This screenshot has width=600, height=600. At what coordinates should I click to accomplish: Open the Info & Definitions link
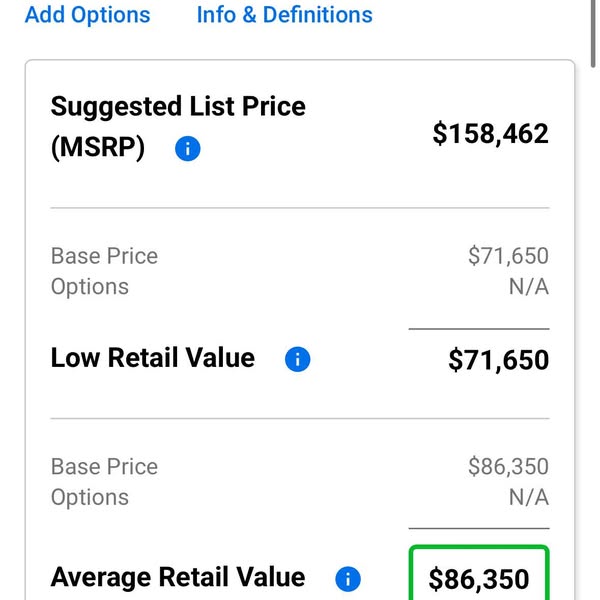284,15
